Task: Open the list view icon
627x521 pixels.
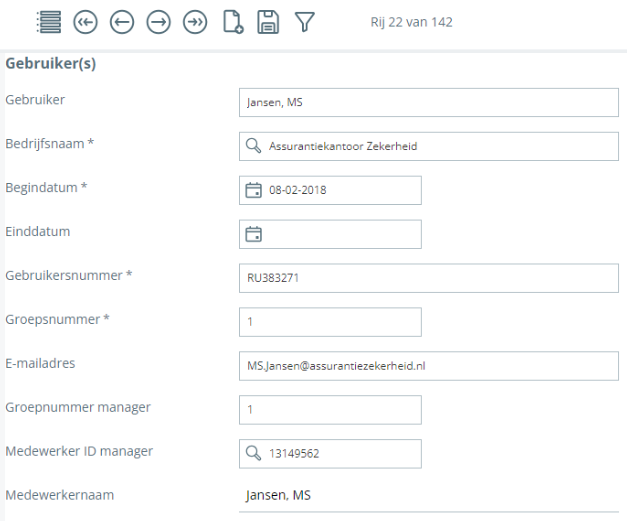Action: click(x=48, y=22)
